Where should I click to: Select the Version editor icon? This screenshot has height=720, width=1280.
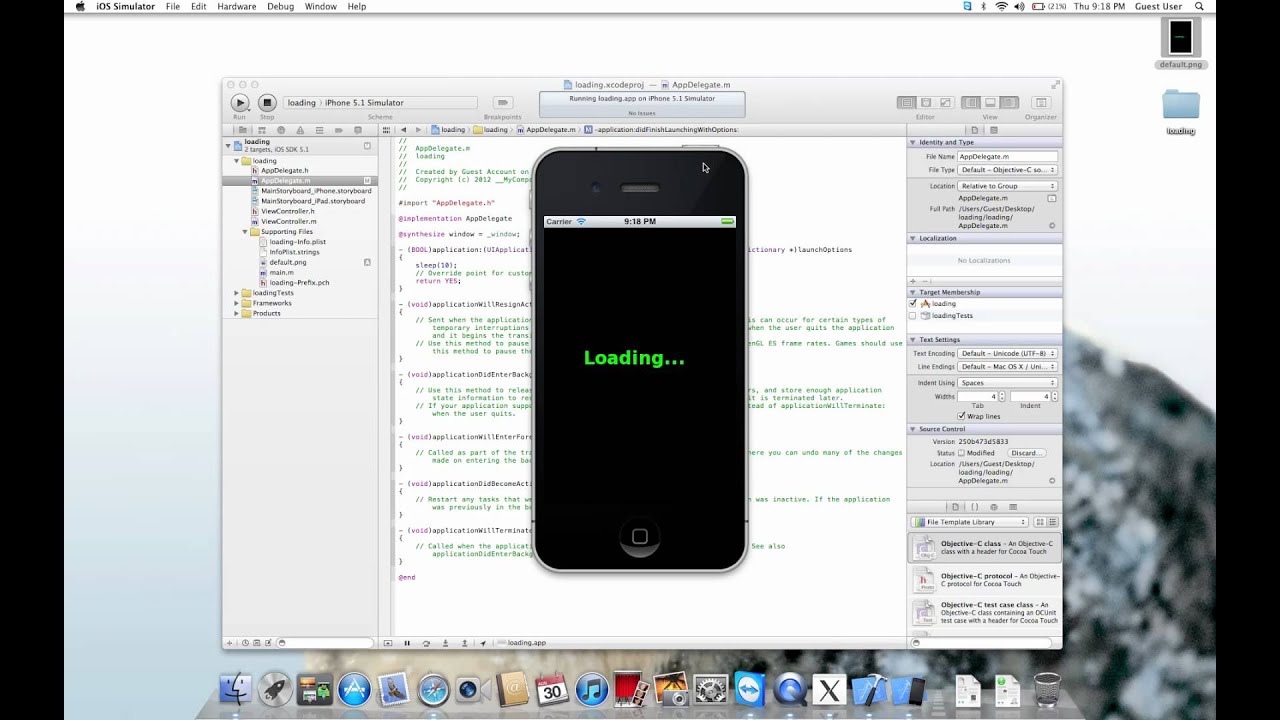click(x=945, y=103)
